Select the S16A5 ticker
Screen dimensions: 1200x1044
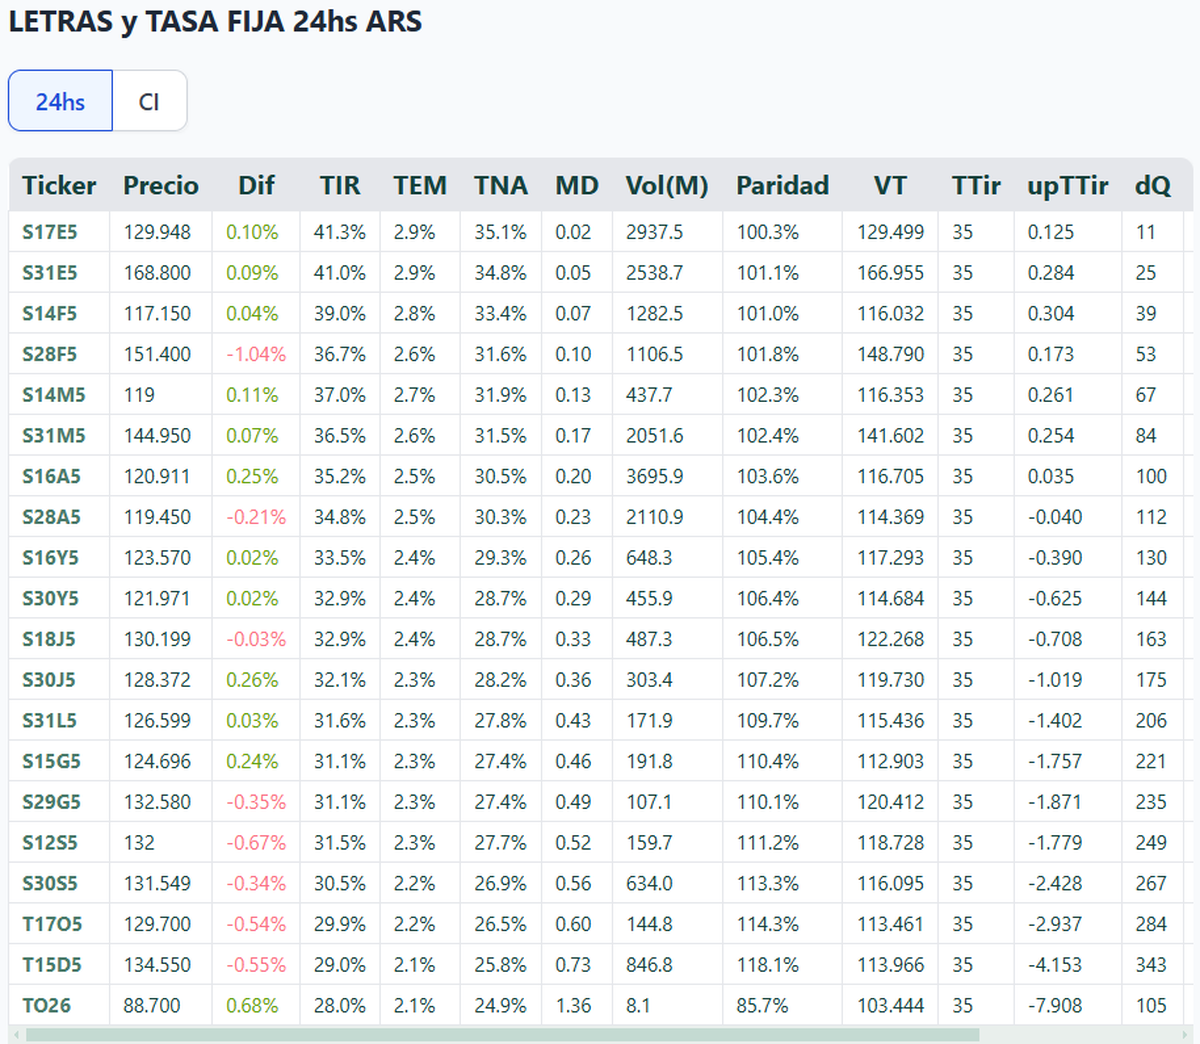[51, 476]
